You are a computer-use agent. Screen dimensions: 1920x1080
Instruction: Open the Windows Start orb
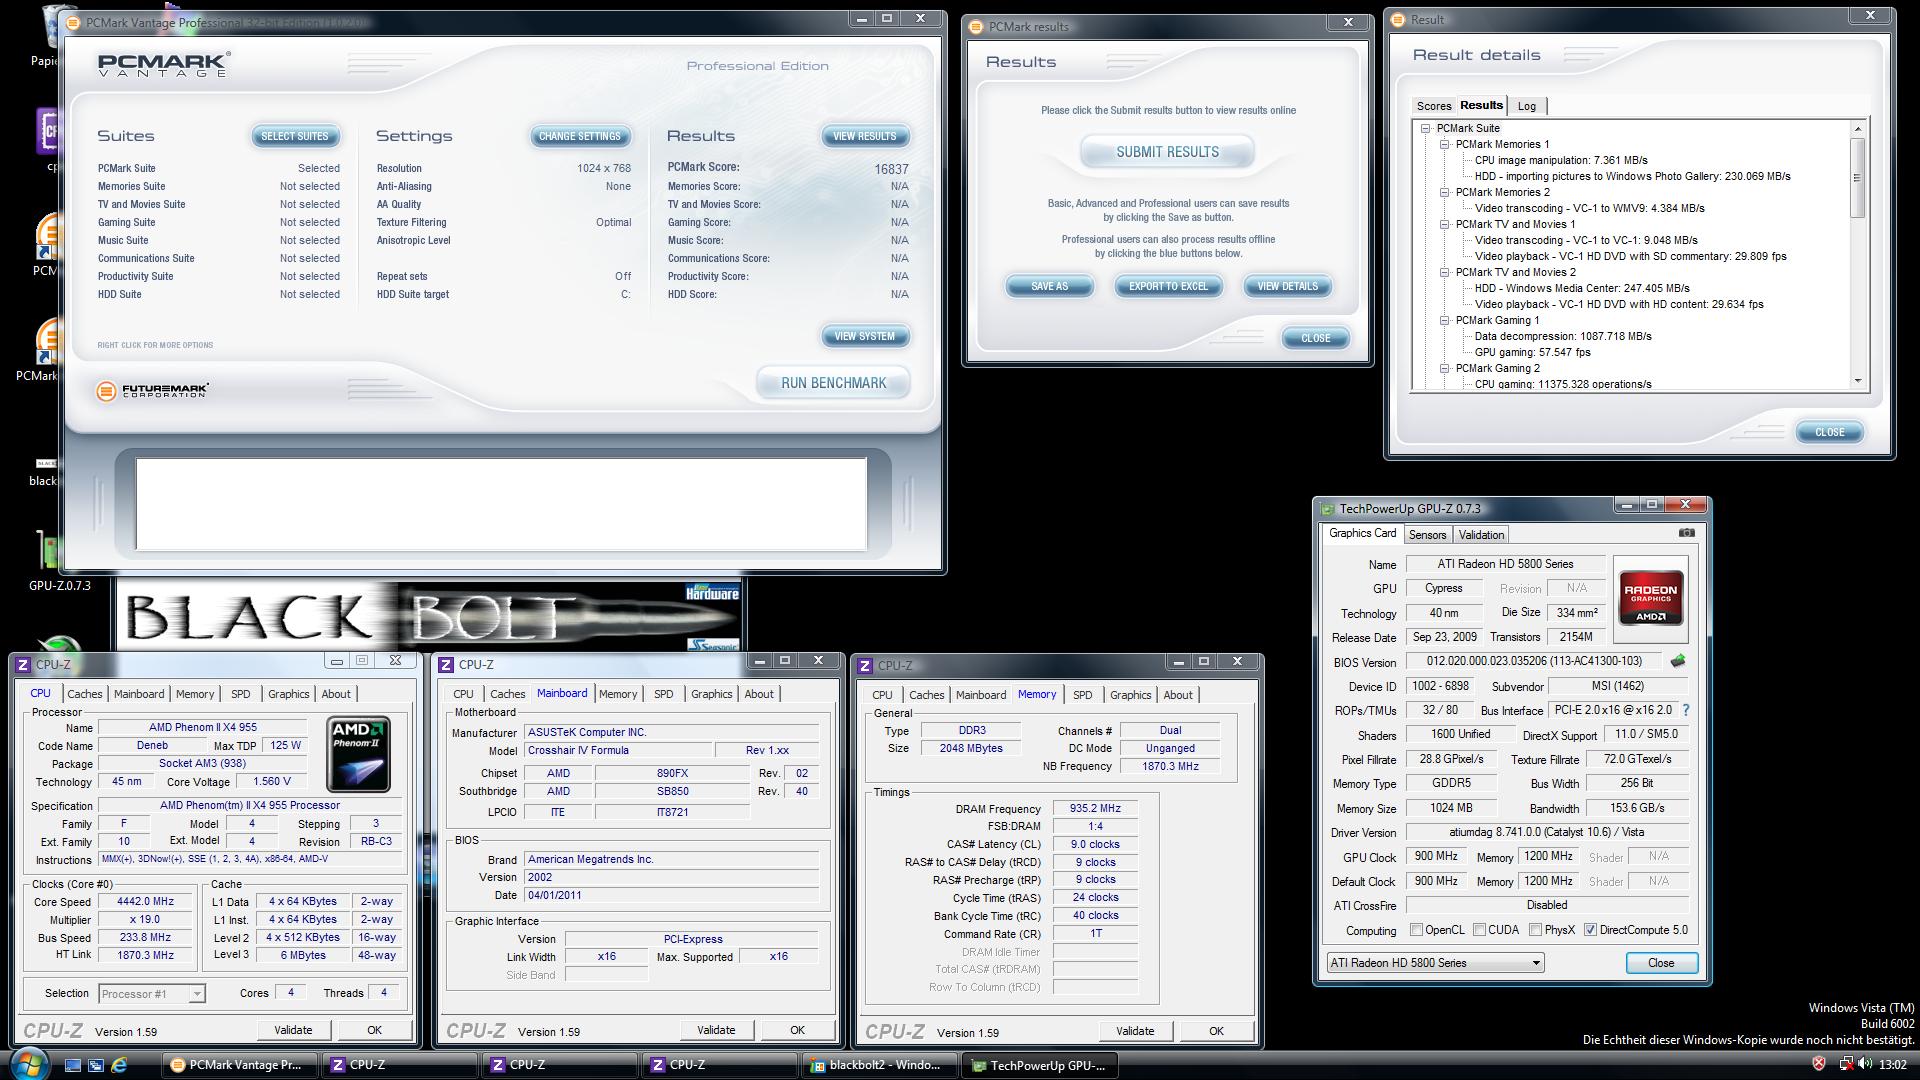[x=27, y=1064]
